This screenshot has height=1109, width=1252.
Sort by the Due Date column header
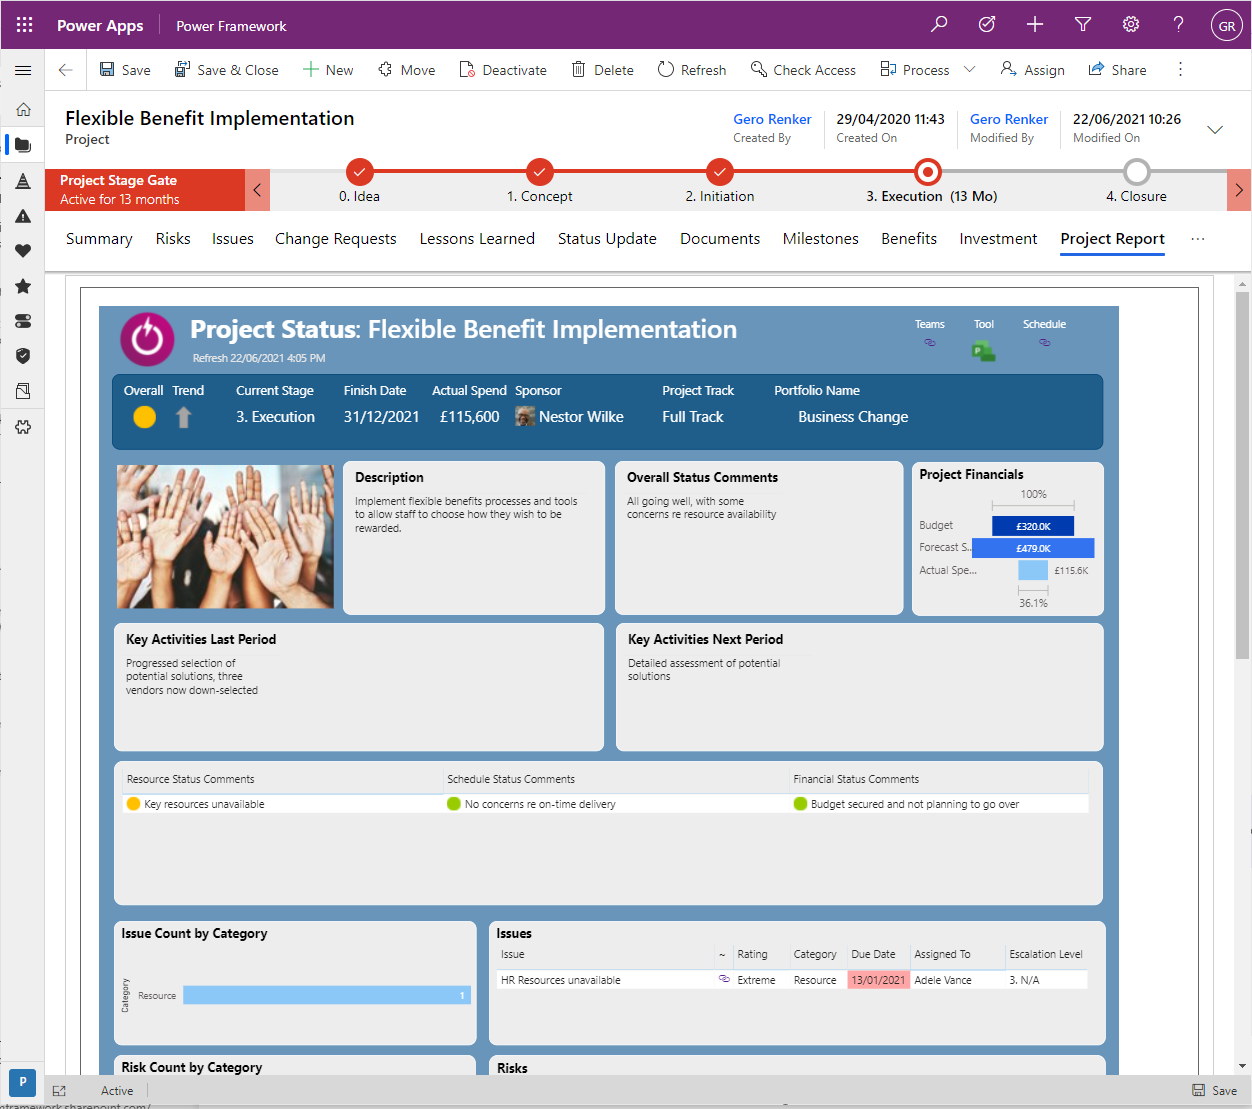pos(873,954)
